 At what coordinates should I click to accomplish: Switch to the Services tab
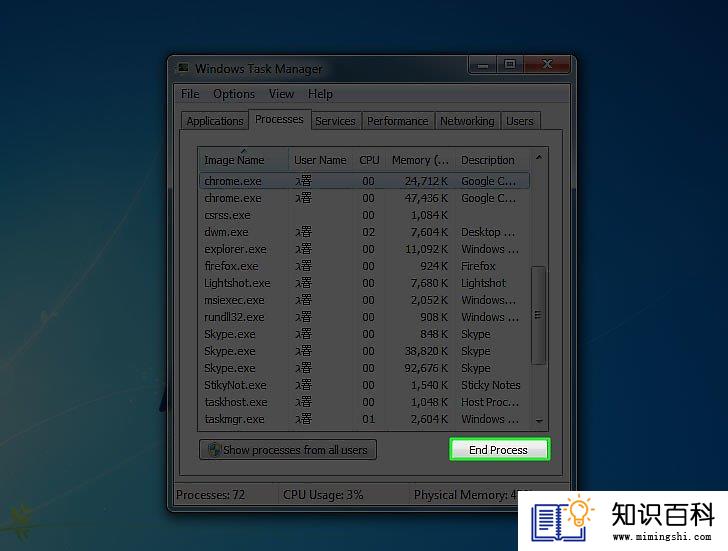336,121
